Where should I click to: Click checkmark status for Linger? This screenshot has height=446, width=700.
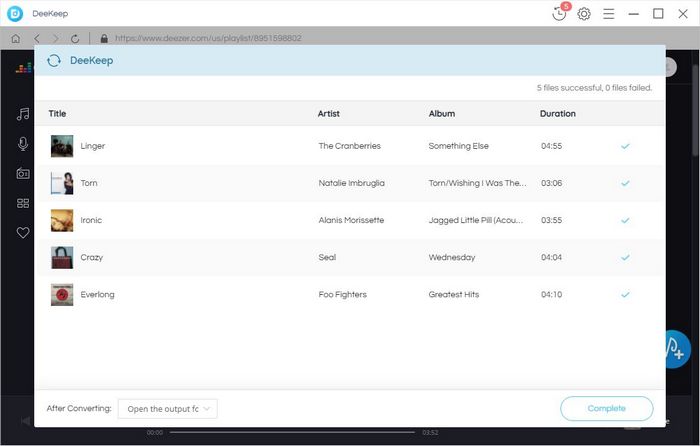[625, 146]
